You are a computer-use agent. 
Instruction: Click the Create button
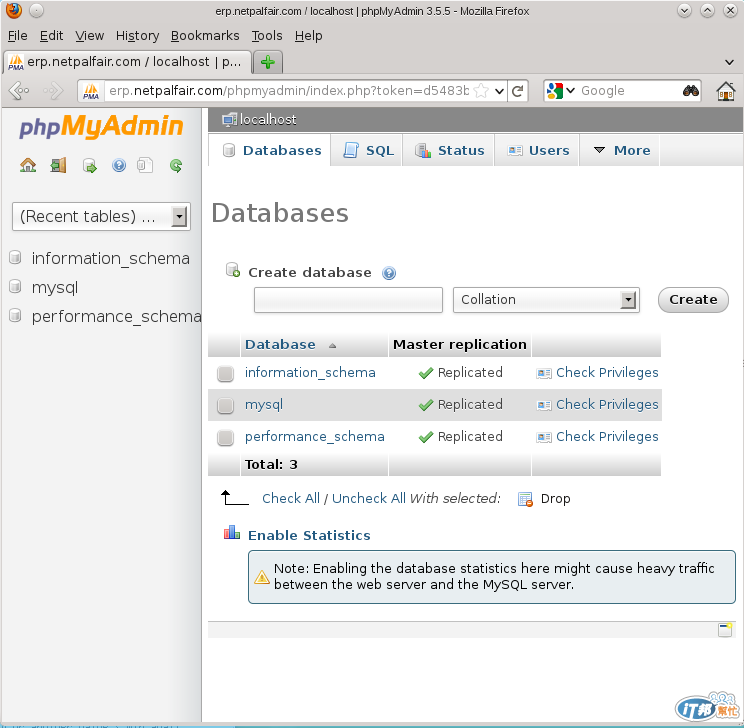tap(693, 300)
